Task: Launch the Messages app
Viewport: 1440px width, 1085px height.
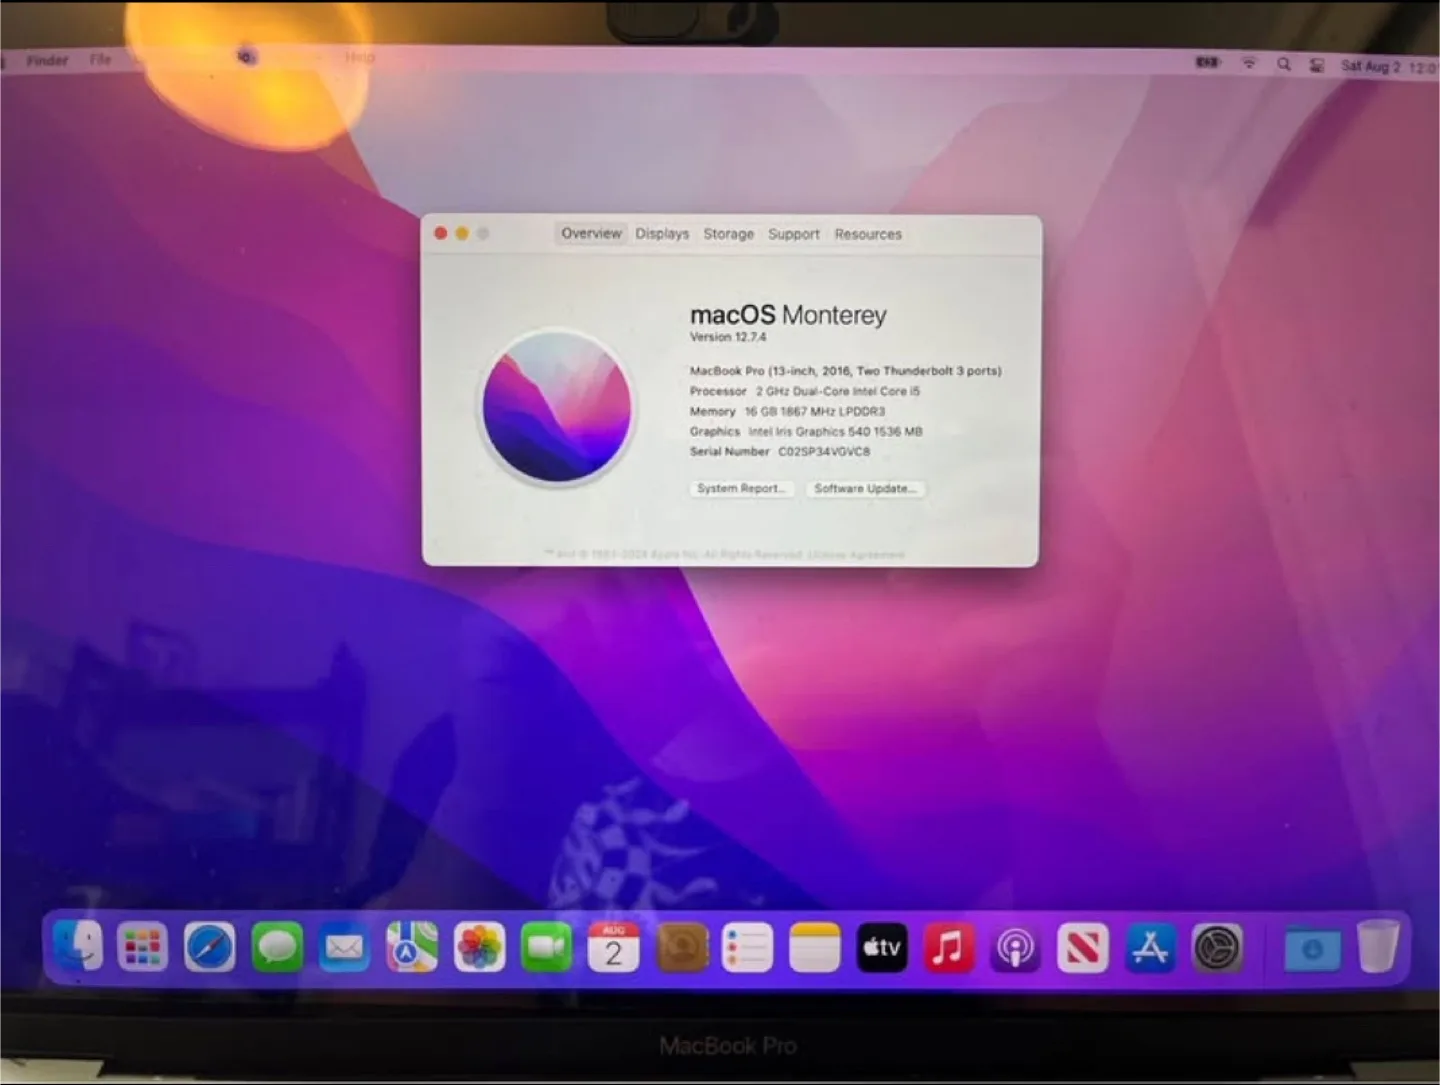Action: tap(276, 948)
